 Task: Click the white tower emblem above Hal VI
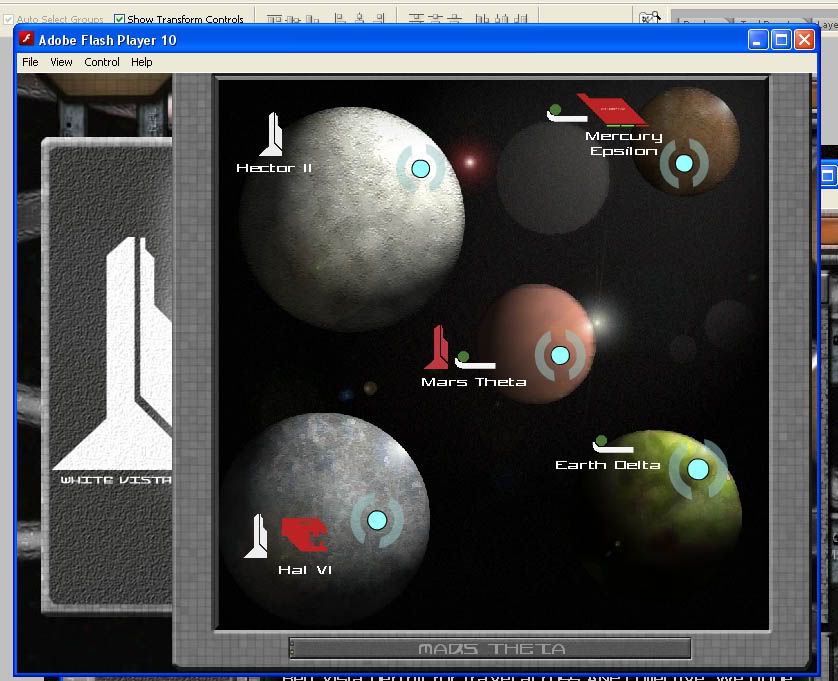click(257, 536)
